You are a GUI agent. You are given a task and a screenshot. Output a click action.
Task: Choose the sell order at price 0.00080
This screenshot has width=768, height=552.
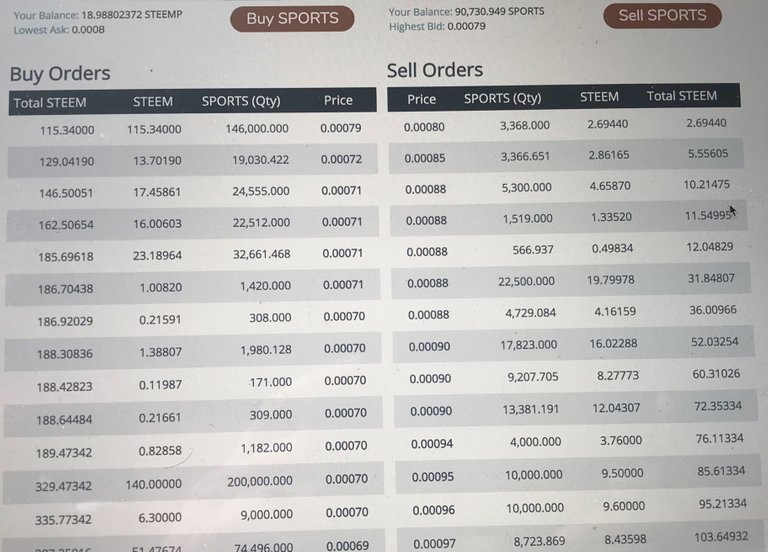click(564, 125)
